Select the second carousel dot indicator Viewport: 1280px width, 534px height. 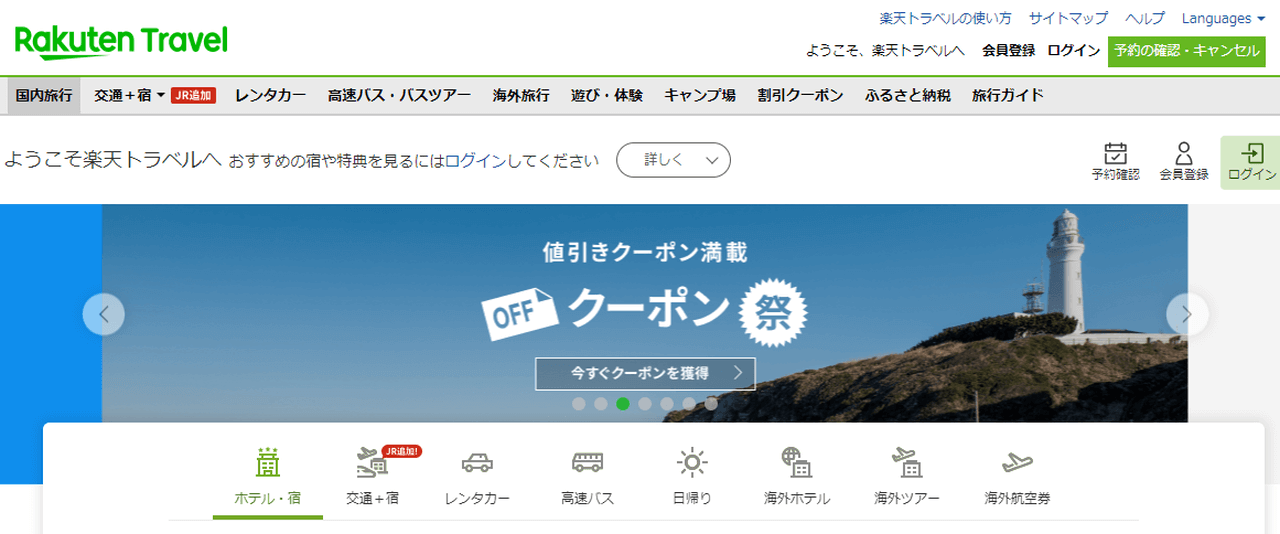(600, 404)
